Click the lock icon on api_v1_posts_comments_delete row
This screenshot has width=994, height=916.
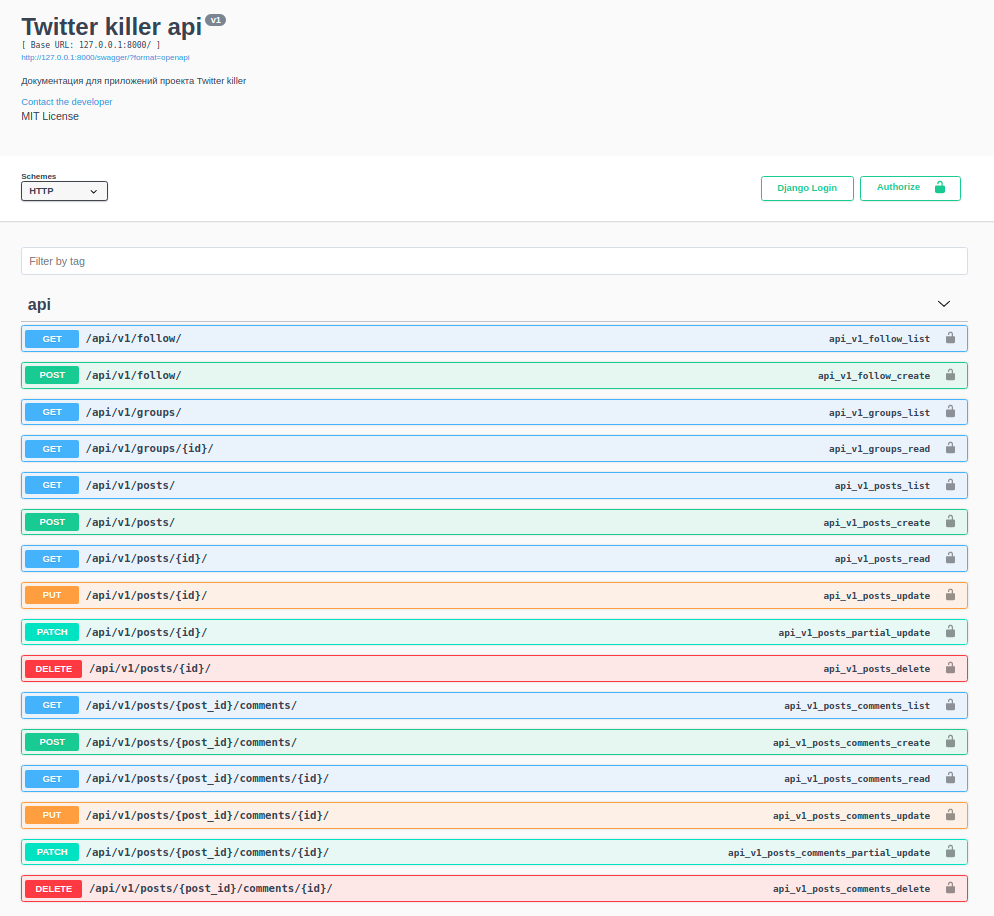tap(950, 888)
